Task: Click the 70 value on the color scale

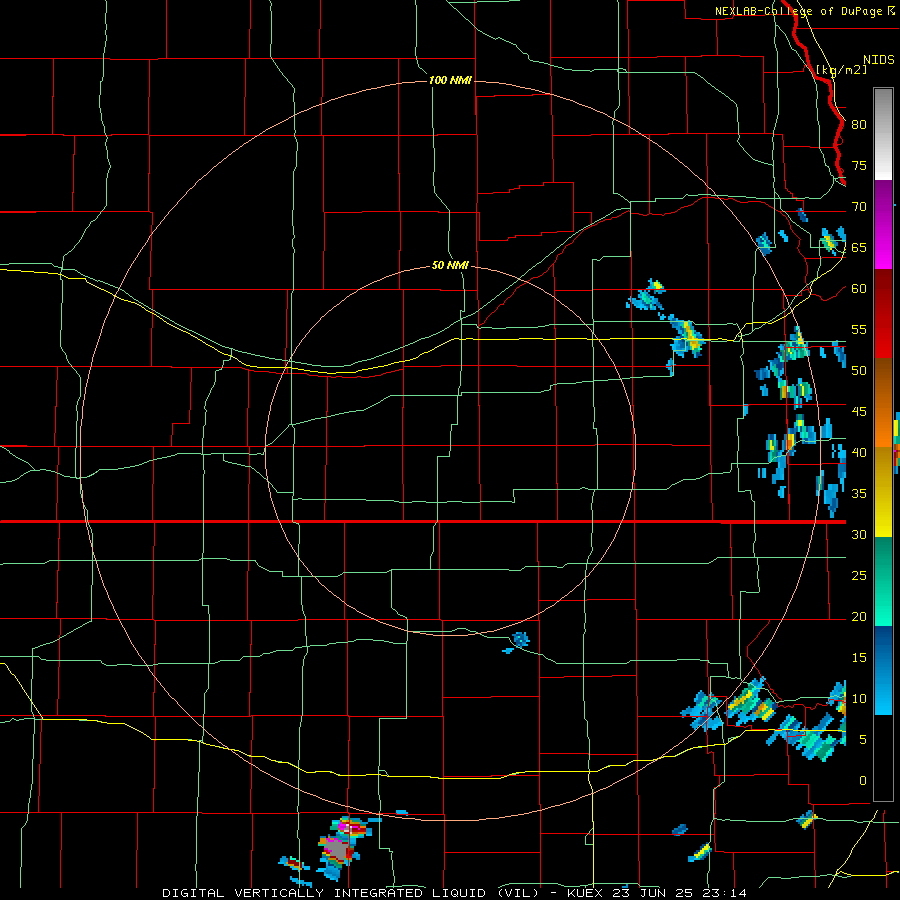Action: [x=859, y=207]
